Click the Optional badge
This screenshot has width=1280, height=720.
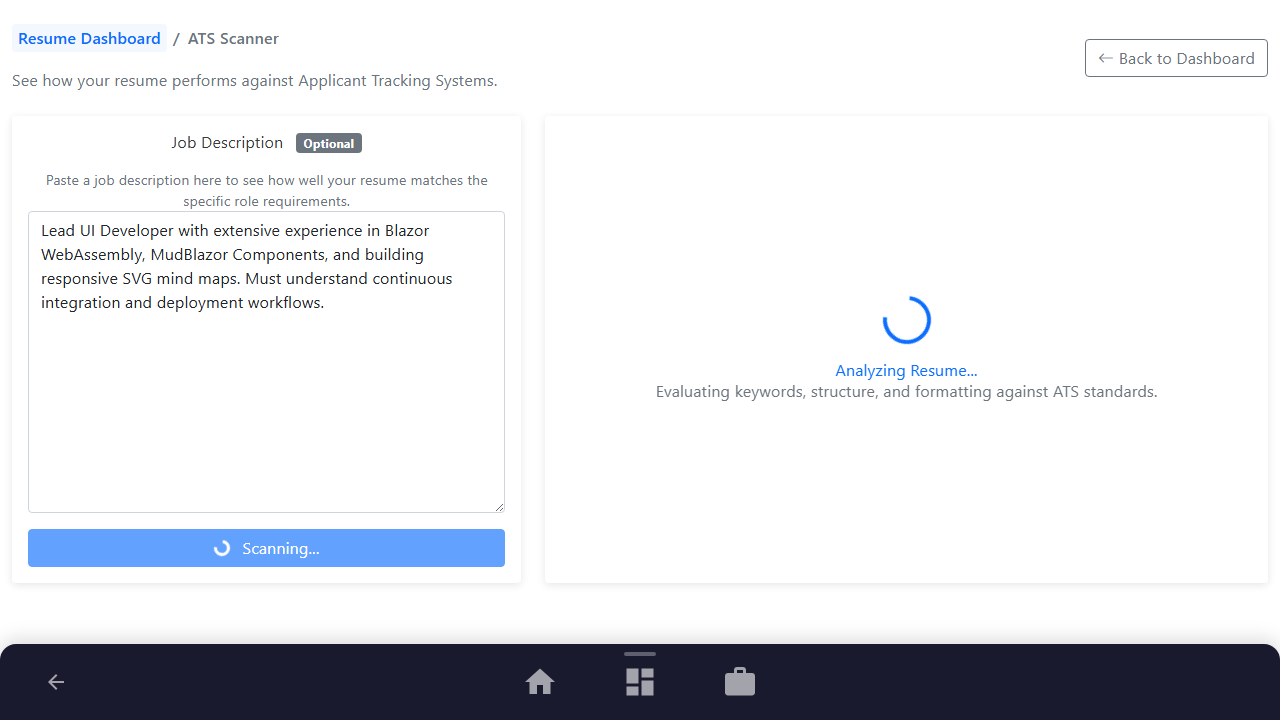point(329,143)
